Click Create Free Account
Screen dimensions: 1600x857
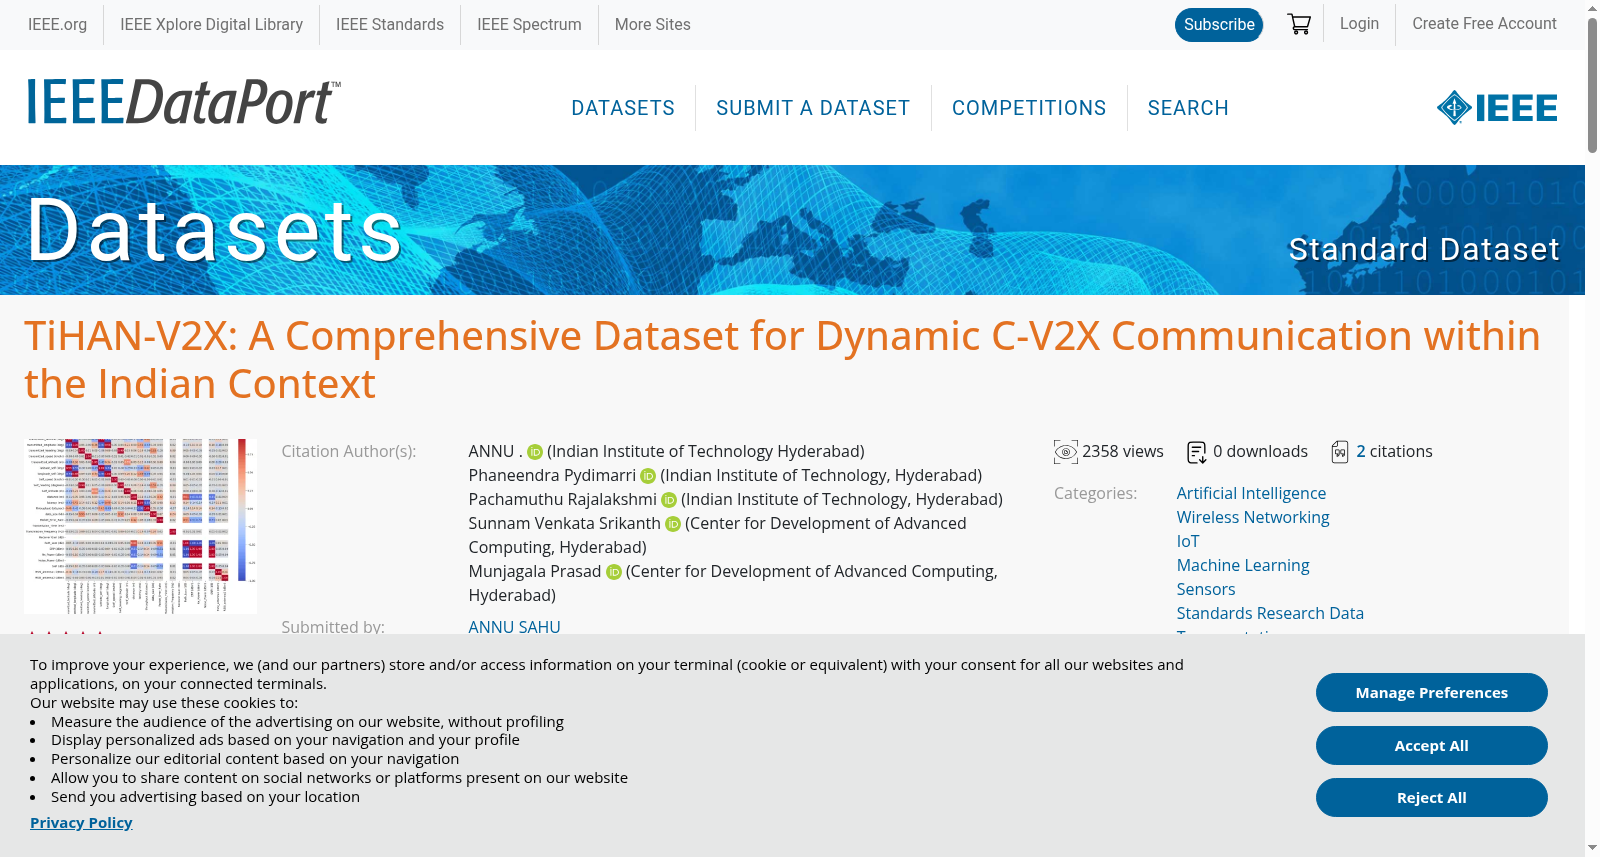click(1484, 24)
